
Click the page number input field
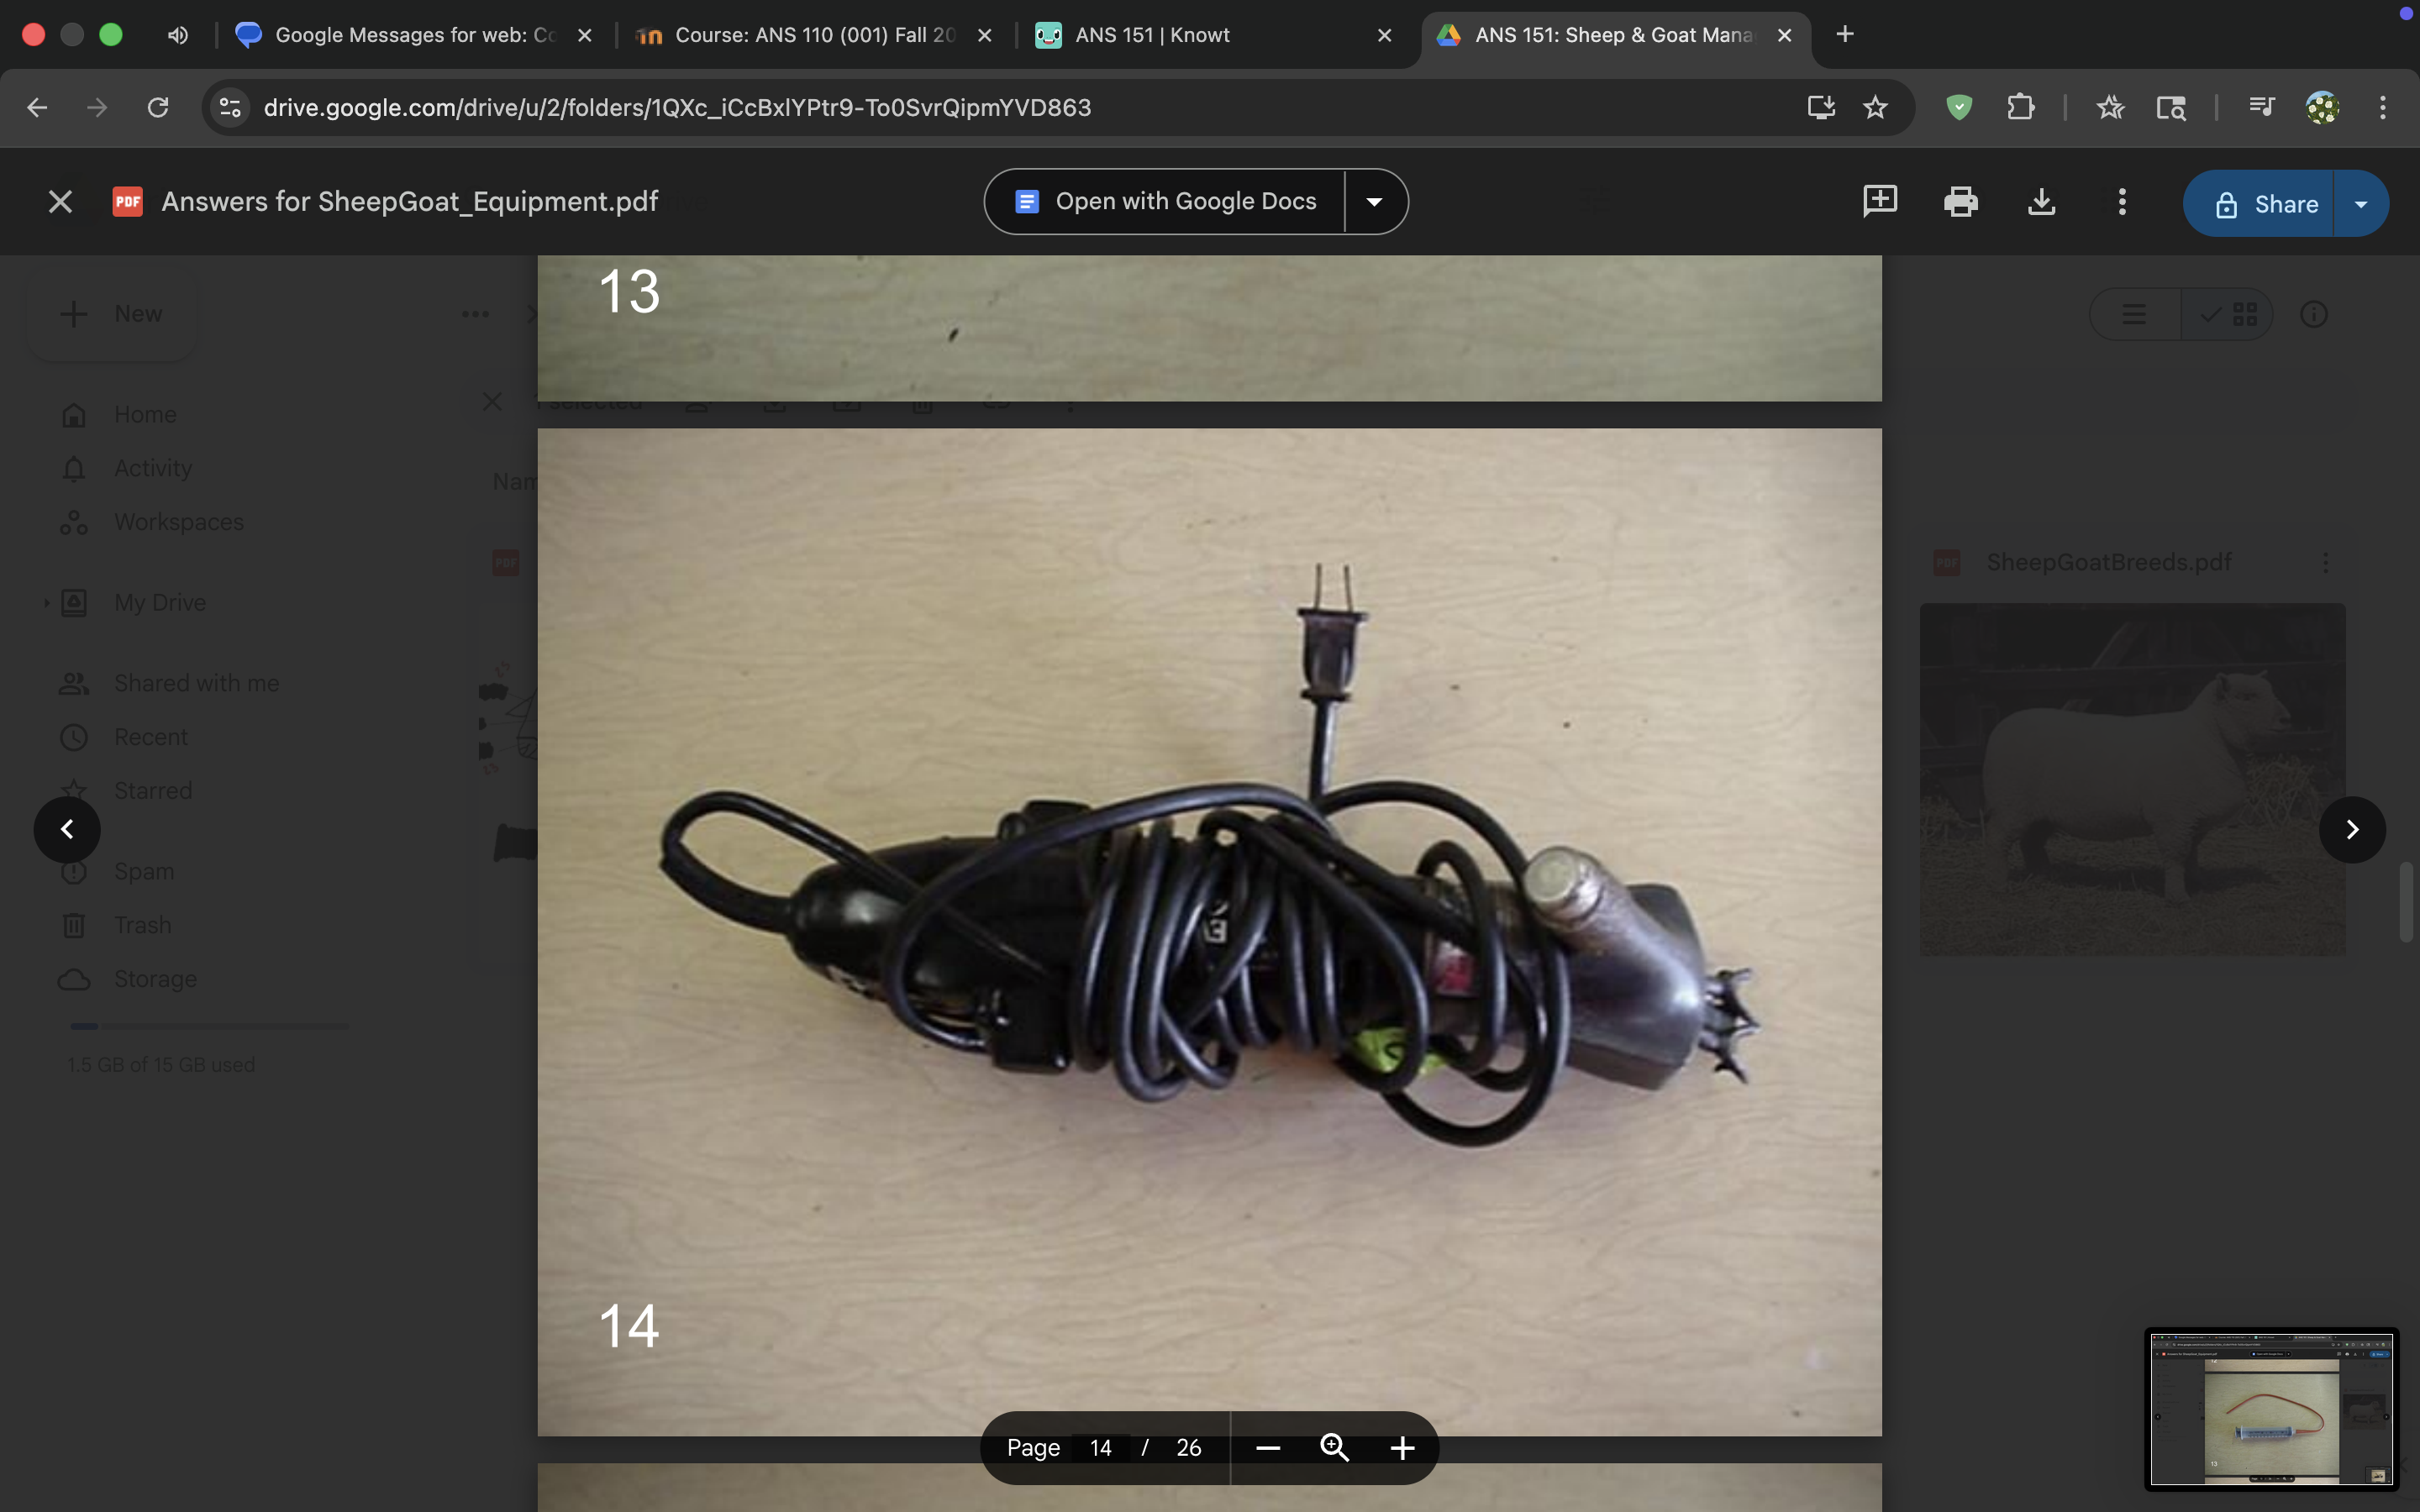(1101, 1447)
